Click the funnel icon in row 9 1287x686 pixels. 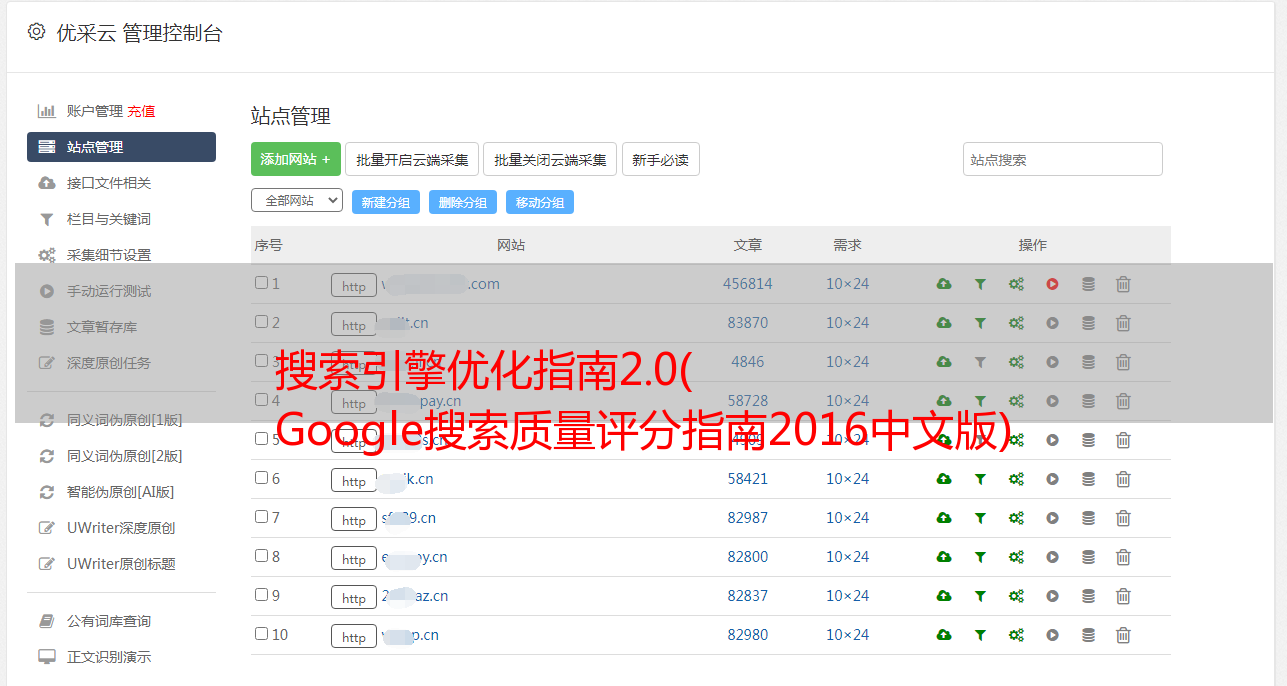pos(980,596)
